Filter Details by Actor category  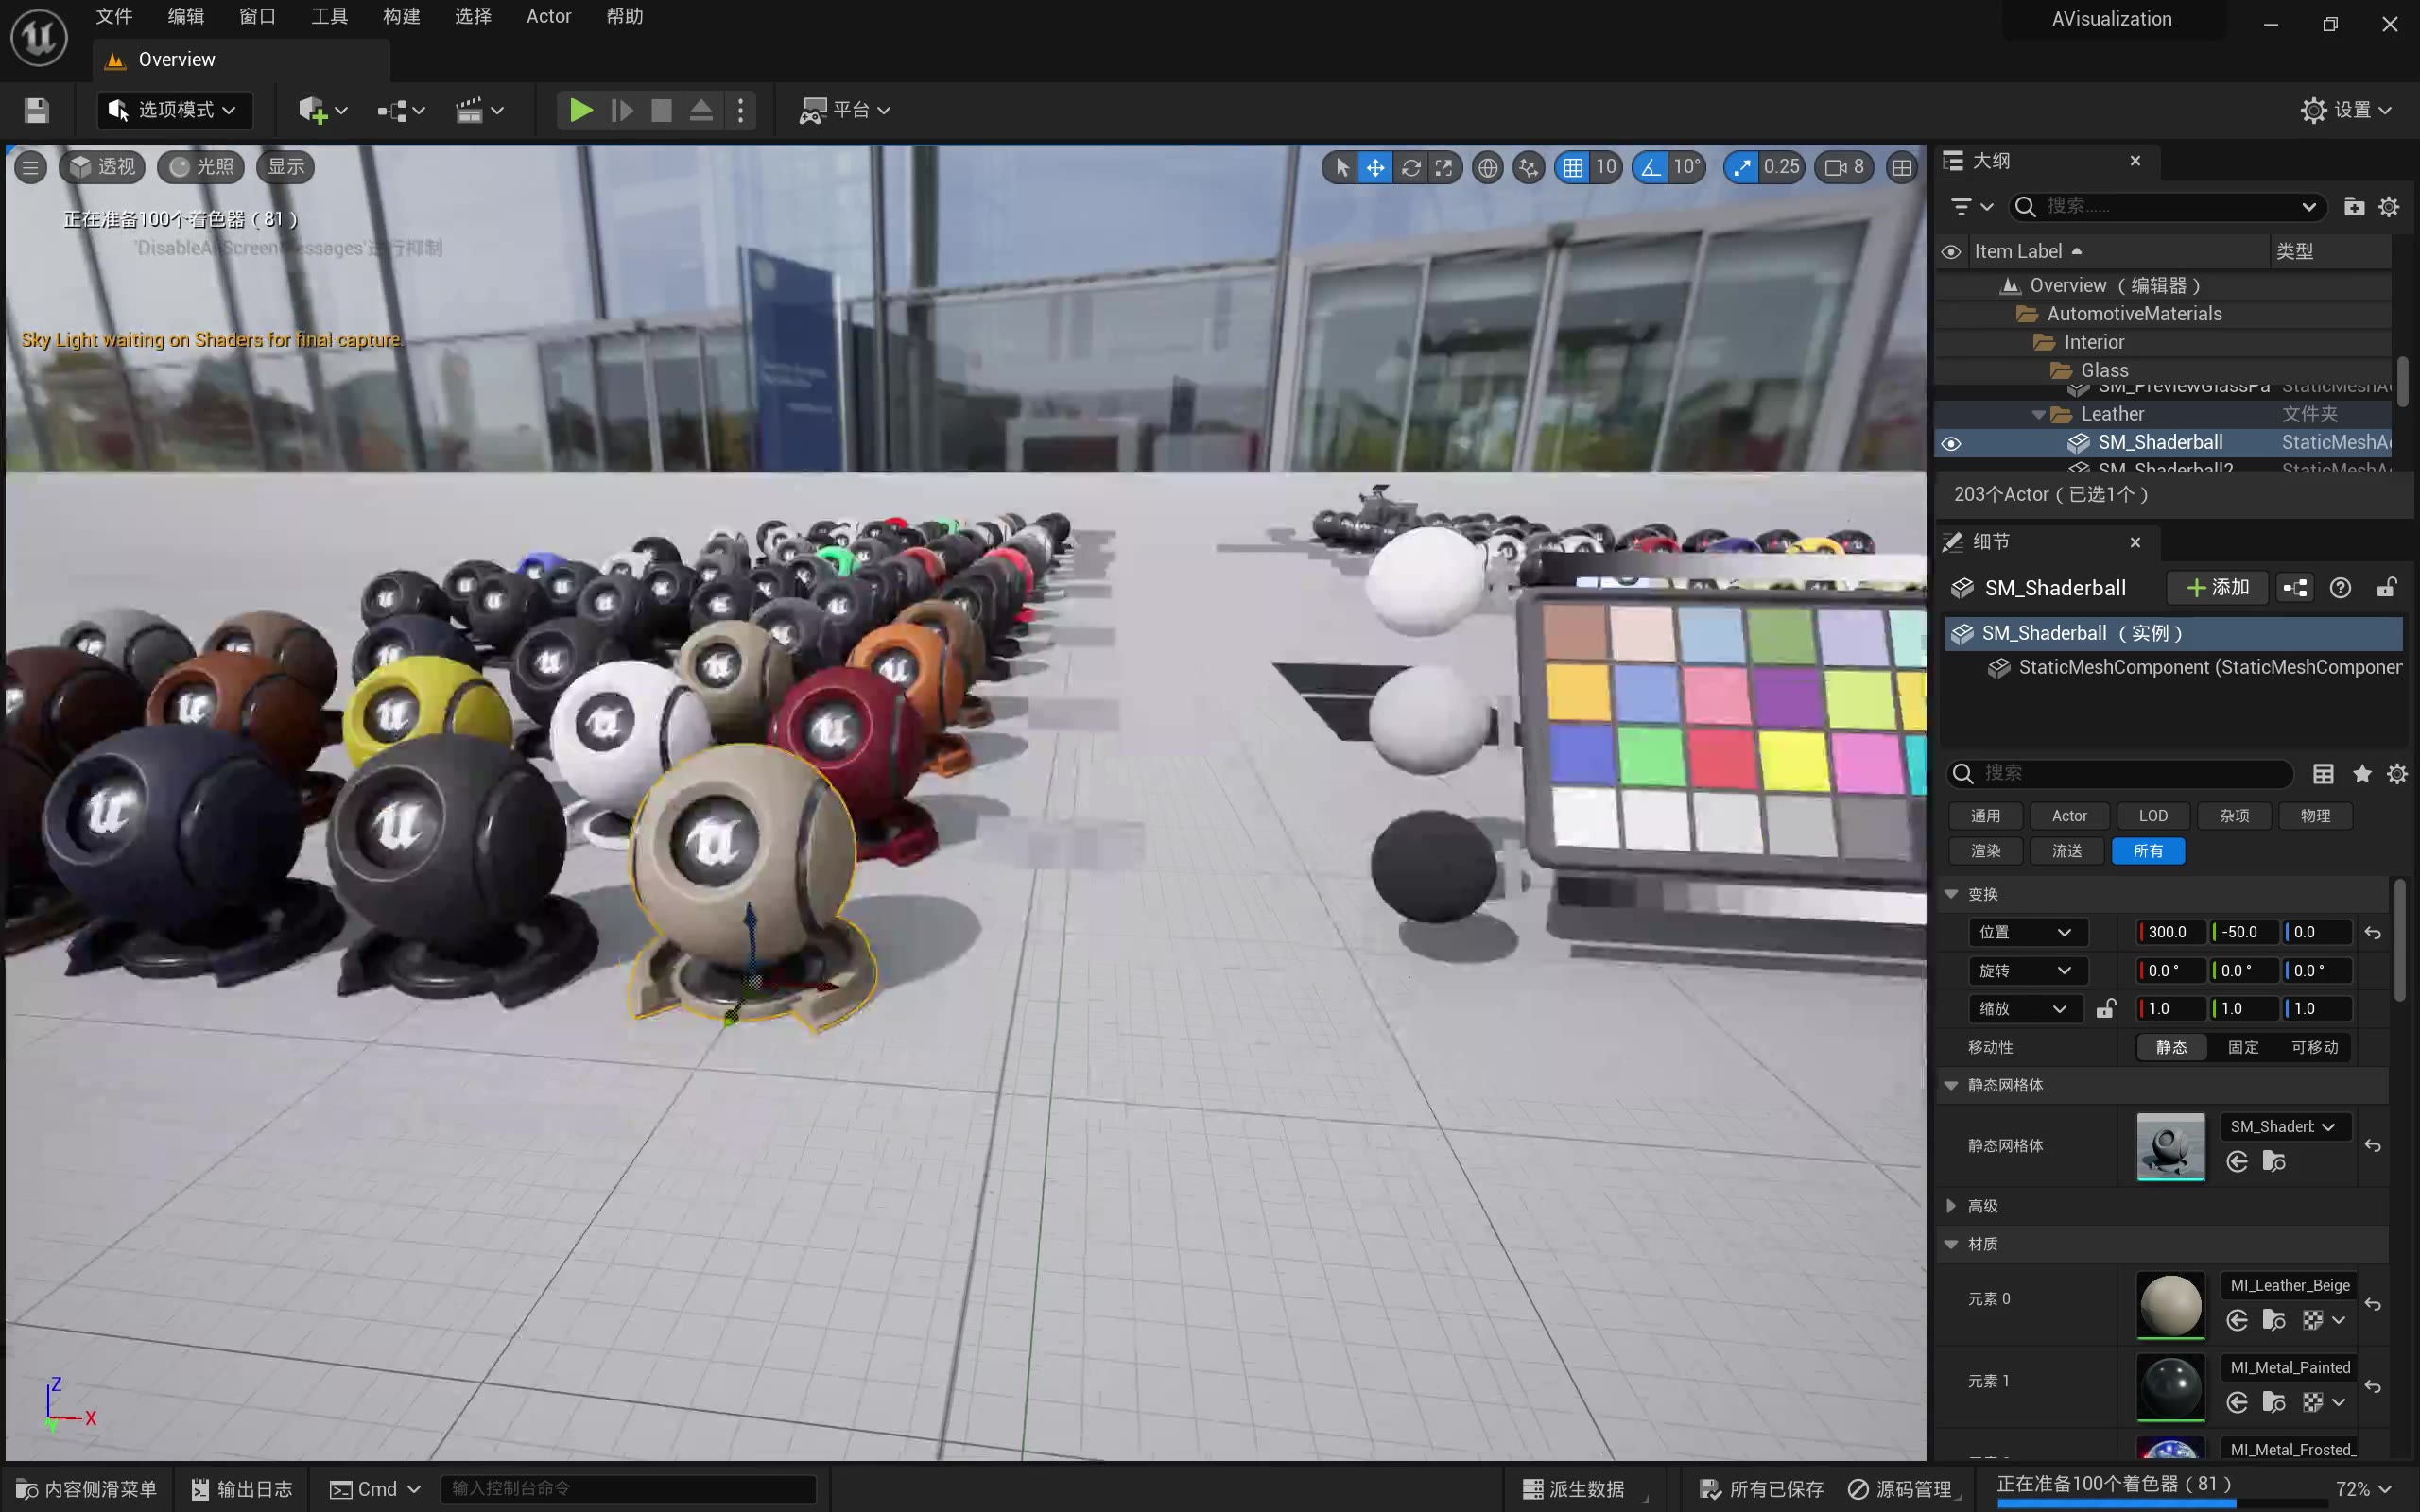tap(2069, 816)
